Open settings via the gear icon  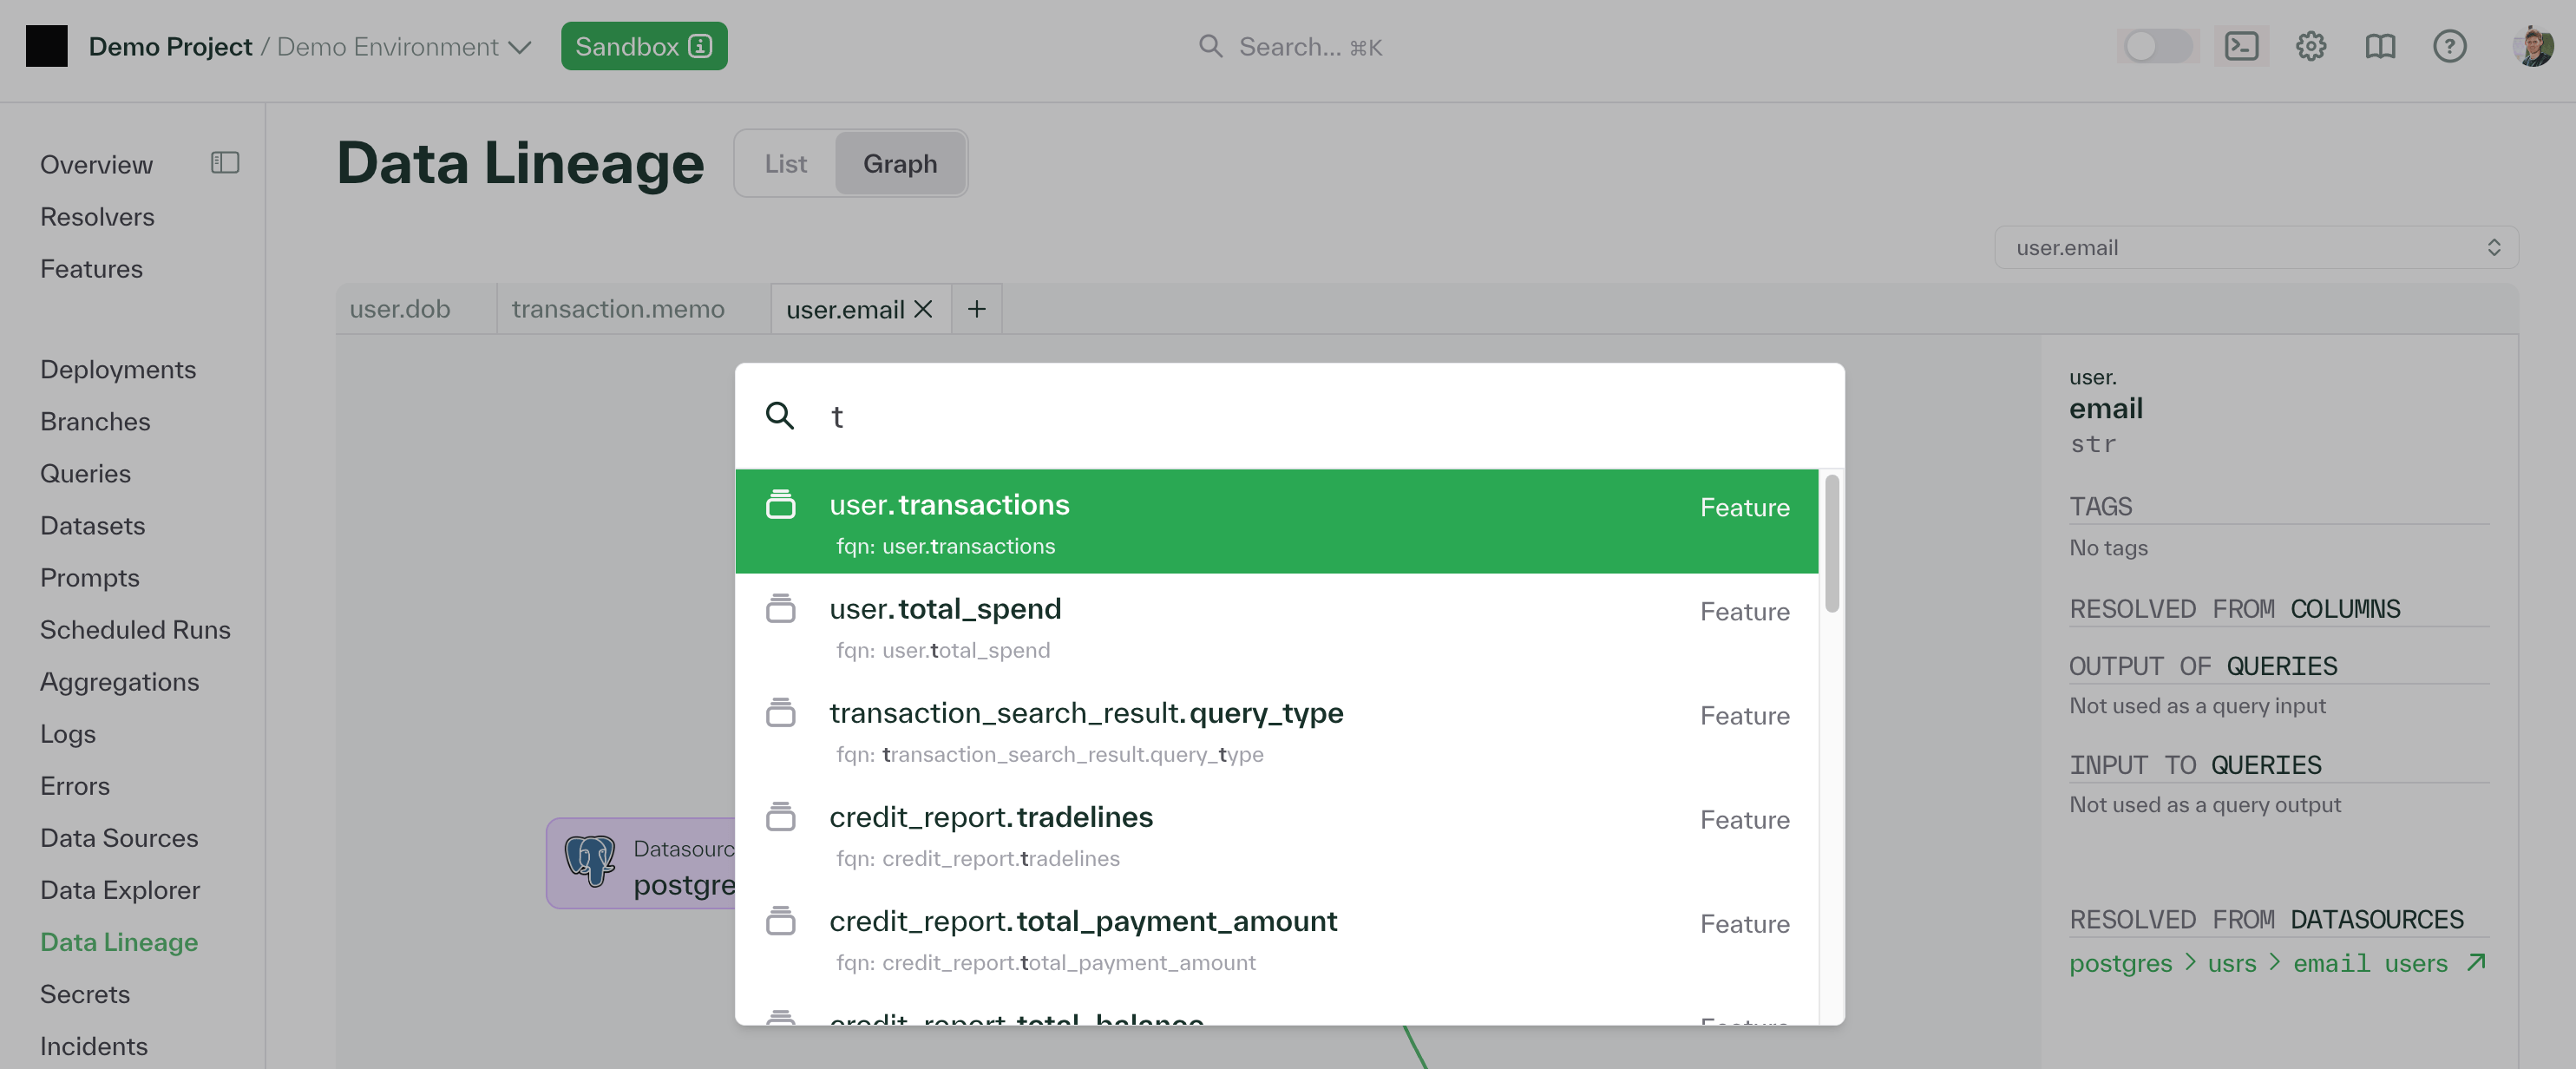[2311, 46]
